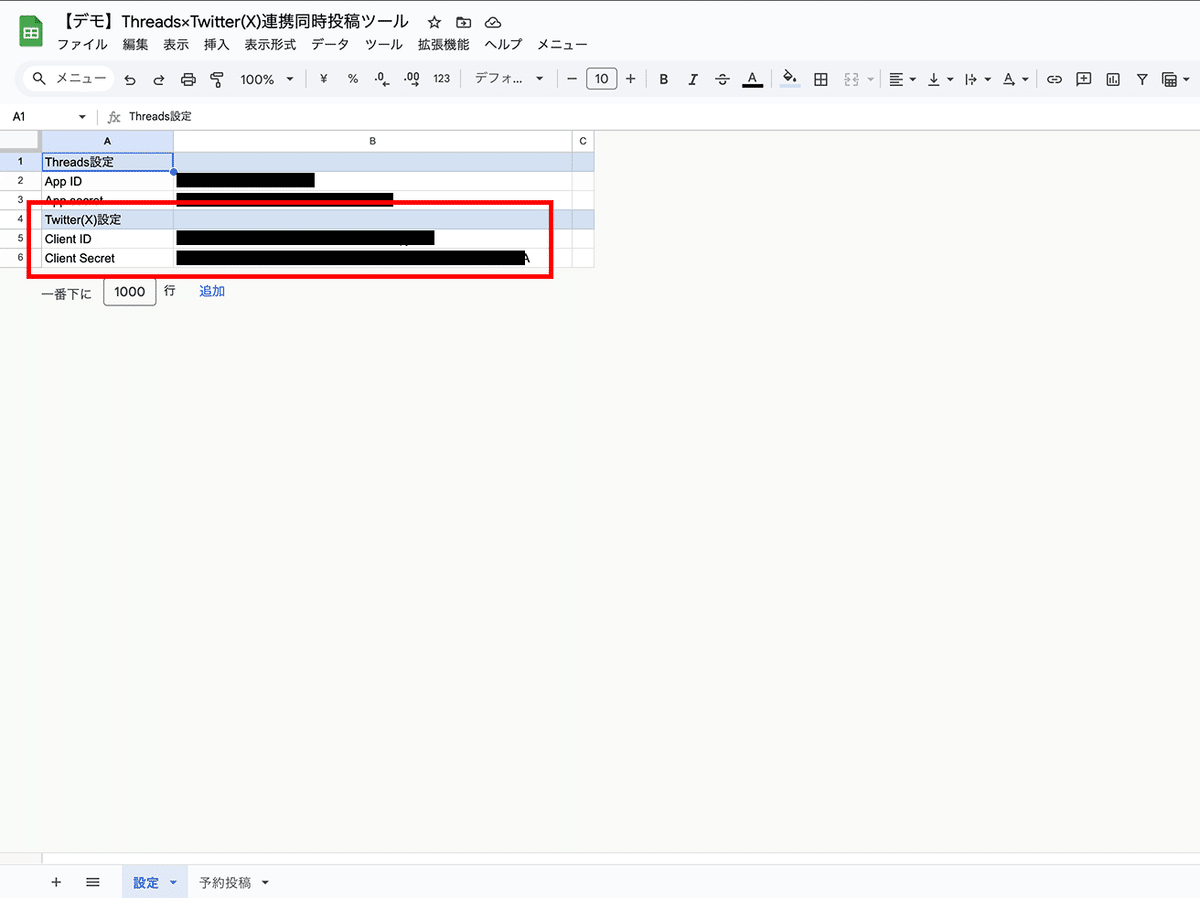Star the document title
Viewport: 1200px width, 898px height.
click(434, 22)
